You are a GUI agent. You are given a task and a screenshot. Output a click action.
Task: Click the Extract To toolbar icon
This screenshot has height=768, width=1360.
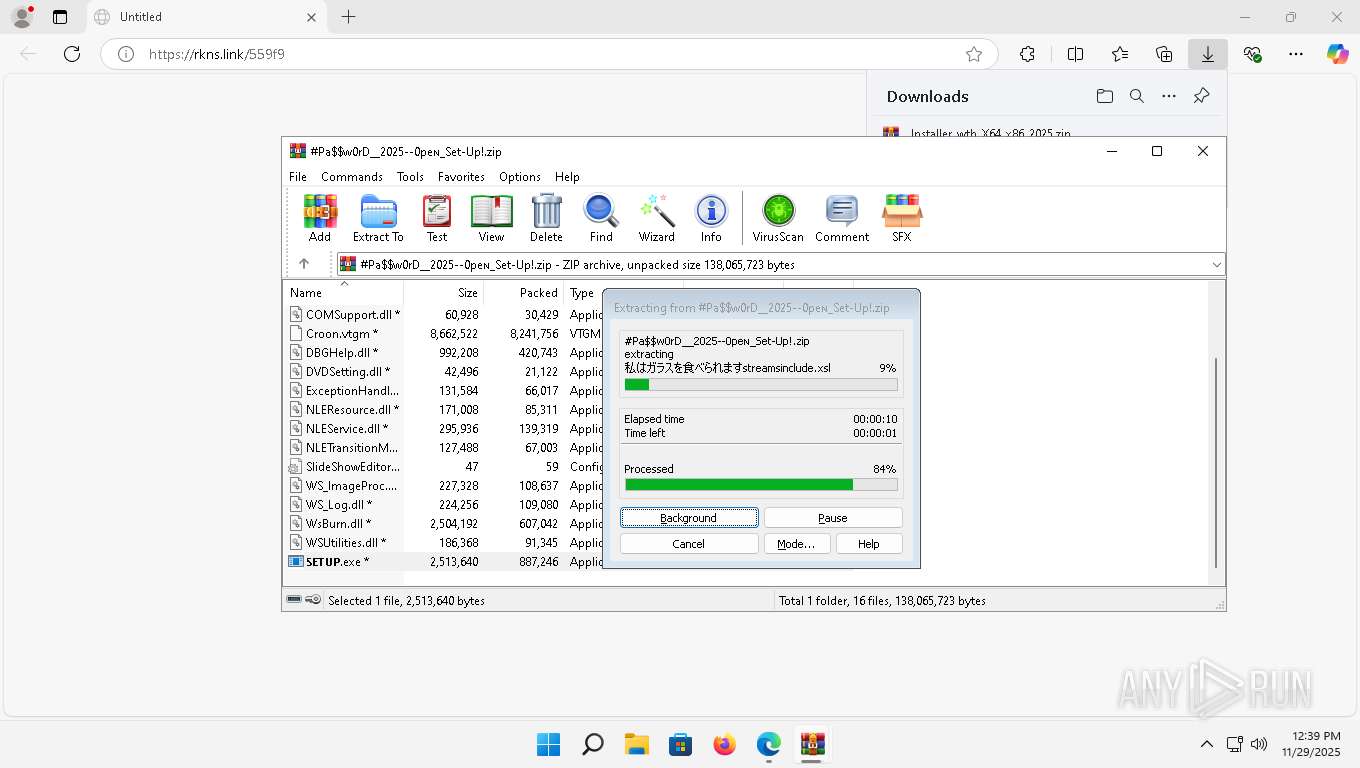pos(378,218)
